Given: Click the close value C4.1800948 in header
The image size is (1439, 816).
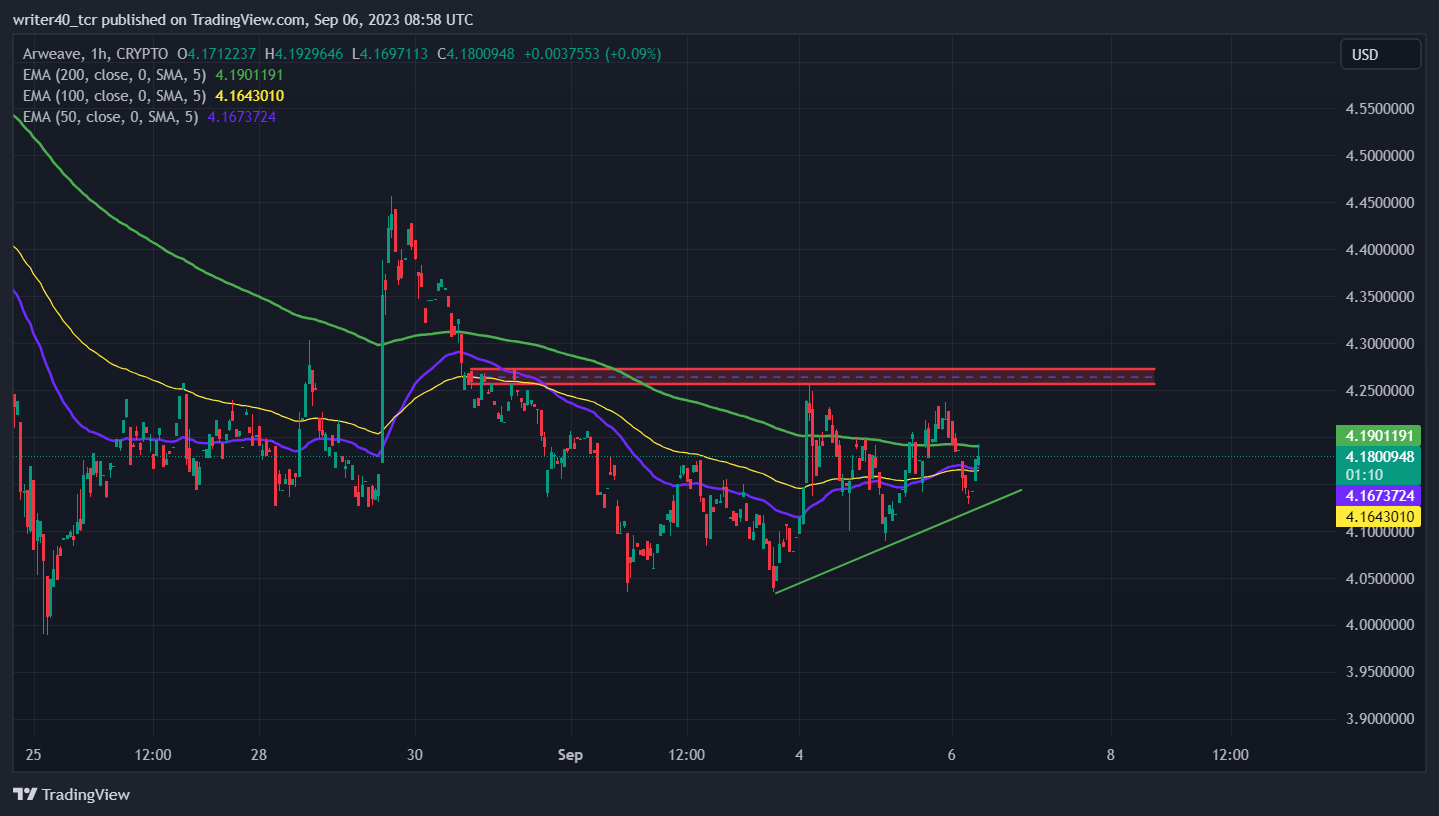Looking at the screenshot, I should (x=475, y=53).
